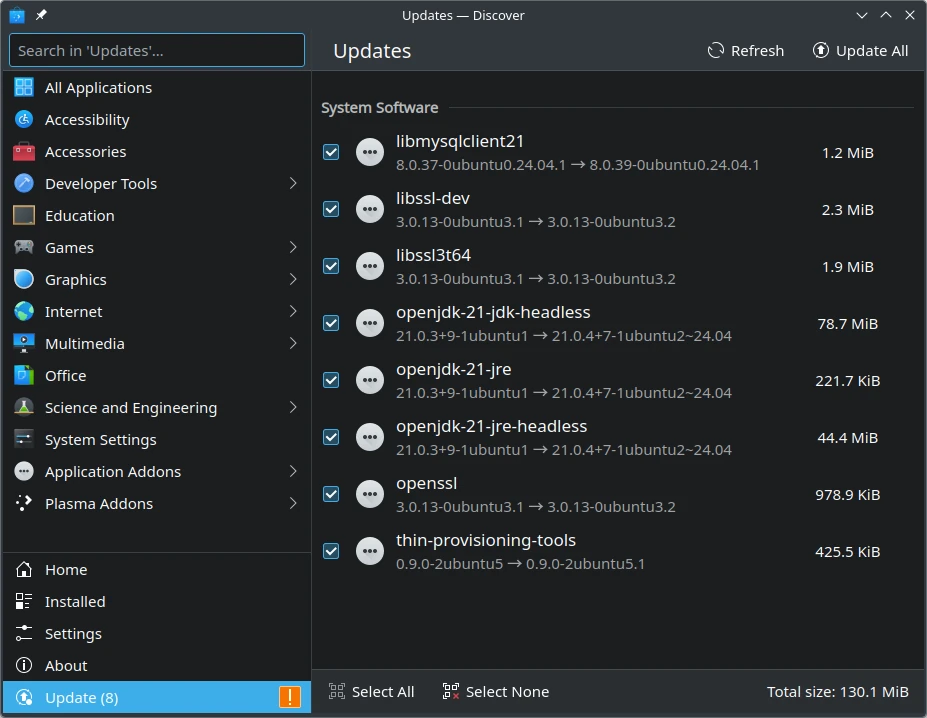
Task: Uncheck the openjdk-21-jre-headless checkbox
Action: click(331, 437)
